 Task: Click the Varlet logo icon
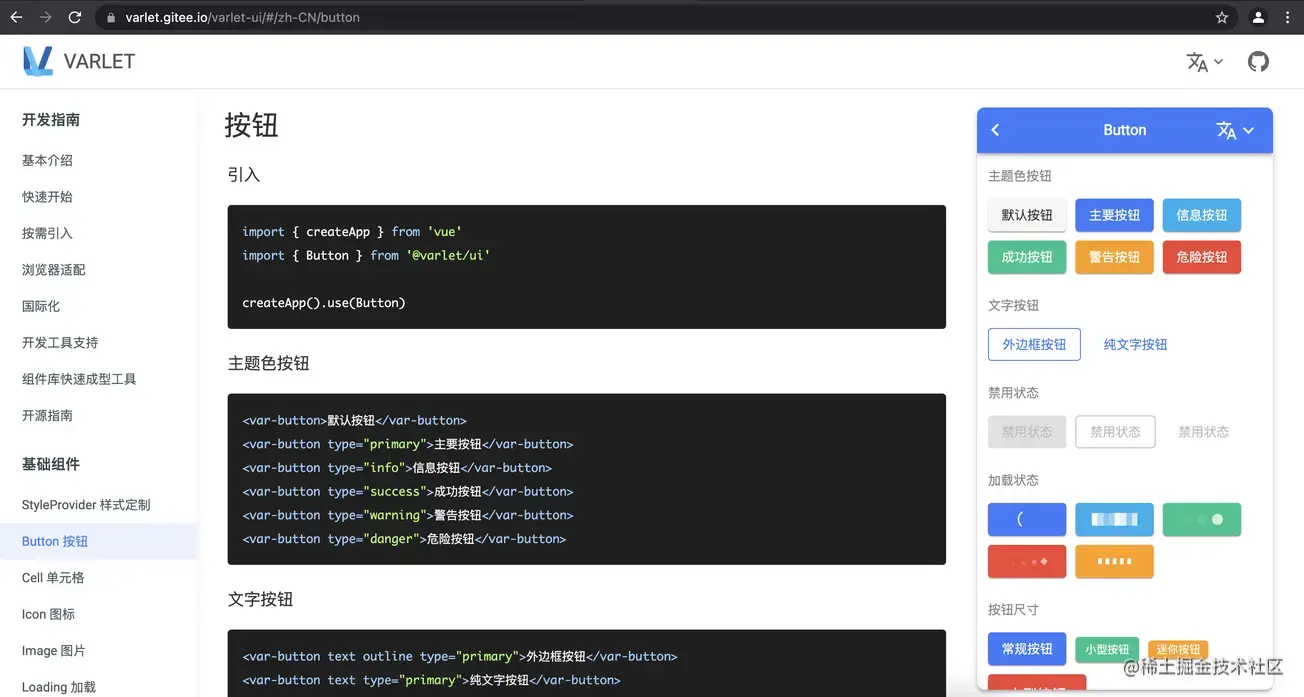[38, 61]
